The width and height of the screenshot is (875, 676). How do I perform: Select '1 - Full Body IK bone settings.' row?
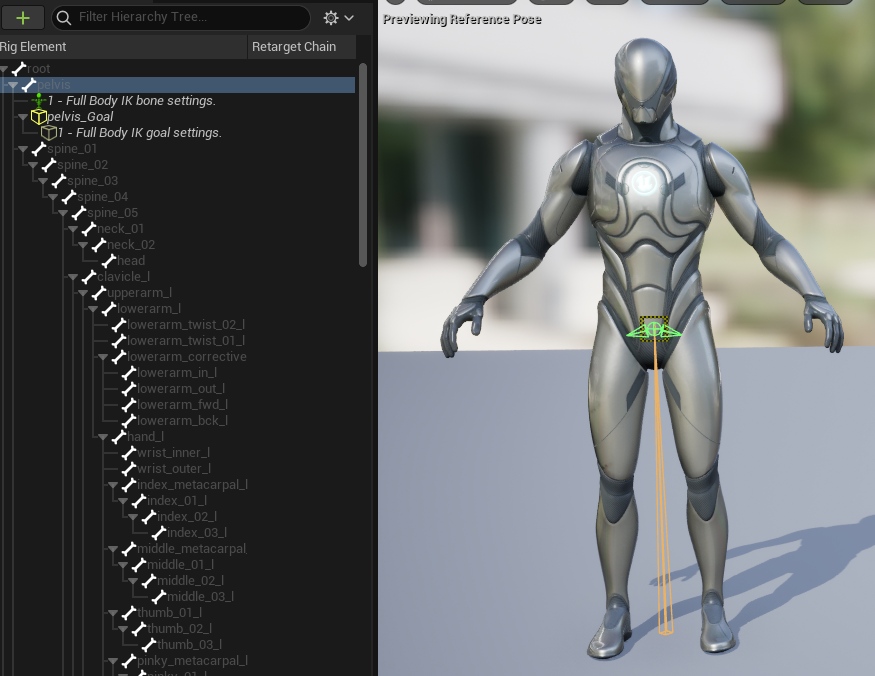pyautogui.click(x=177, y=100)
